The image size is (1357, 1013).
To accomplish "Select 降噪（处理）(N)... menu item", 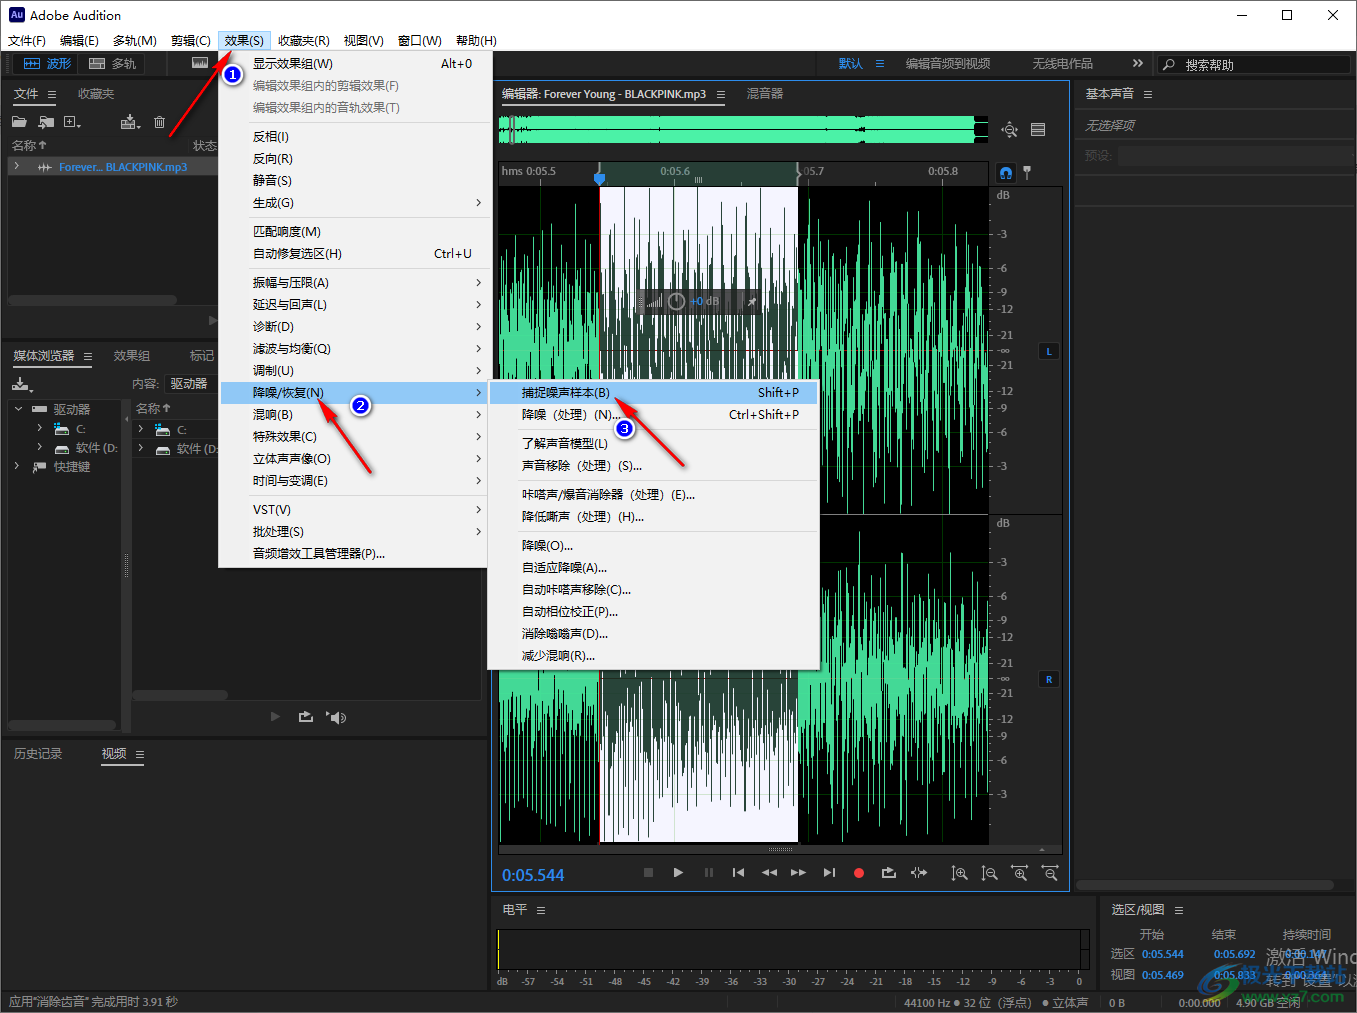I will tap(654, 415).
